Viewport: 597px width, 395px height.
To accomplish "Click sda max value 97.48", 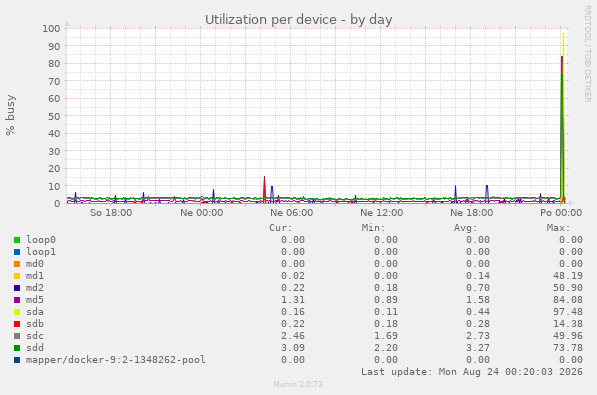I will pos(568,312).
